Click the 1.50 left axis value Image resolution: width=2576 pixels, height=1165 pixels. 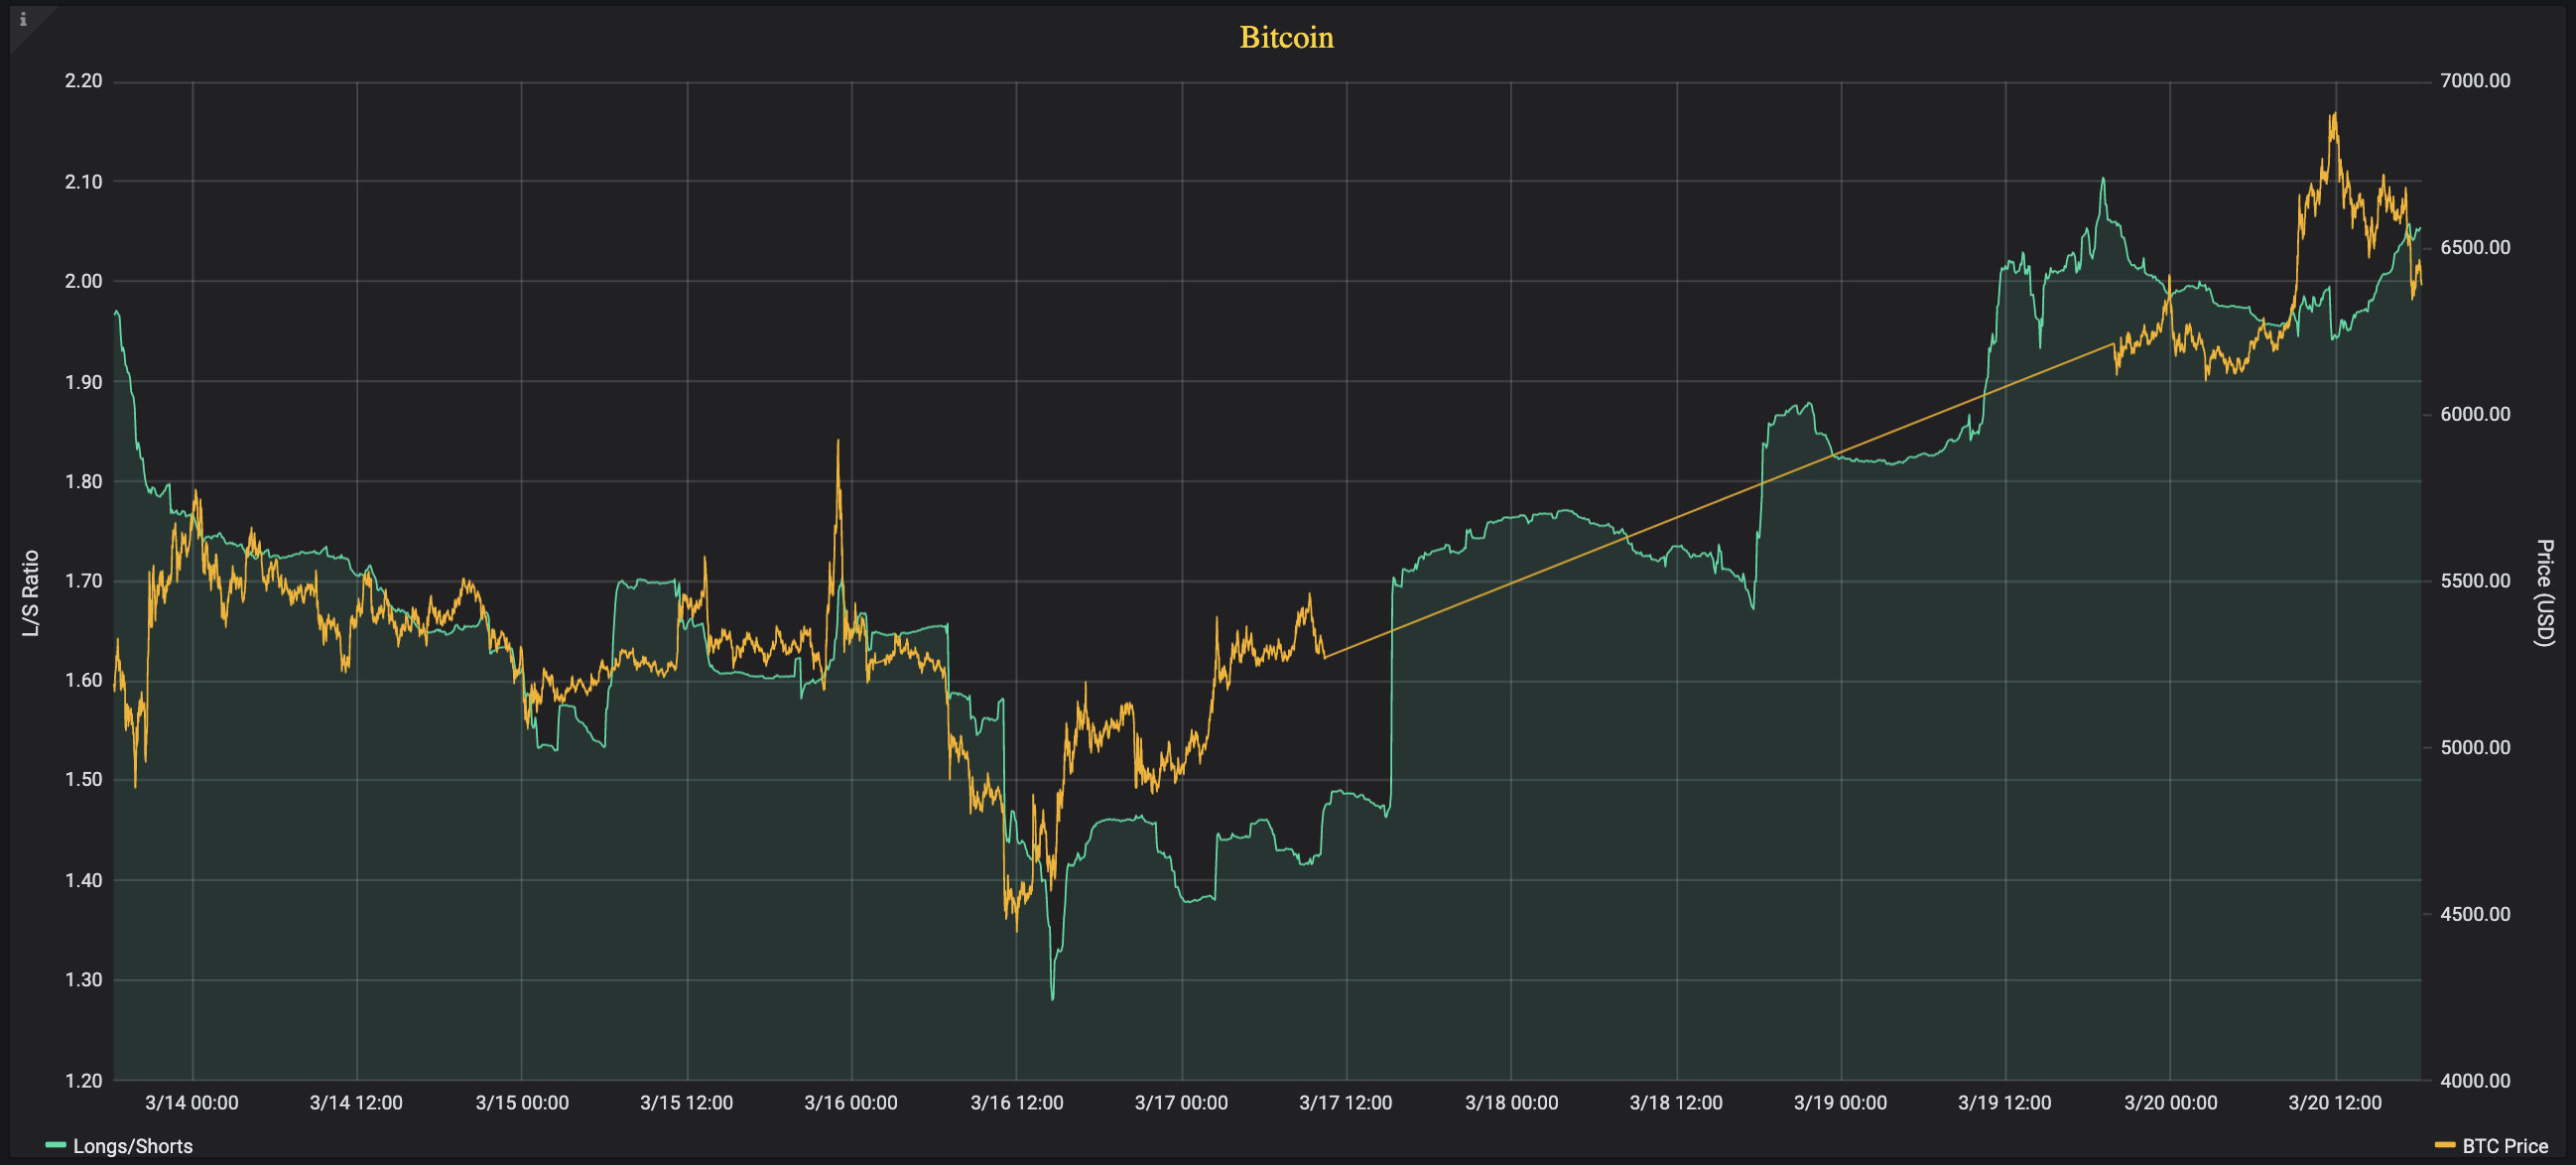click(84, 779)
